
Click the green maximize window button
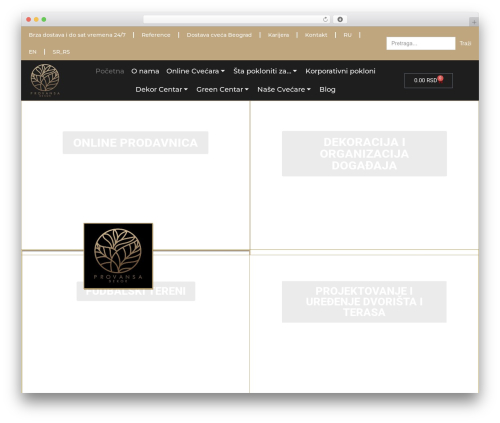tap(44, 20)
